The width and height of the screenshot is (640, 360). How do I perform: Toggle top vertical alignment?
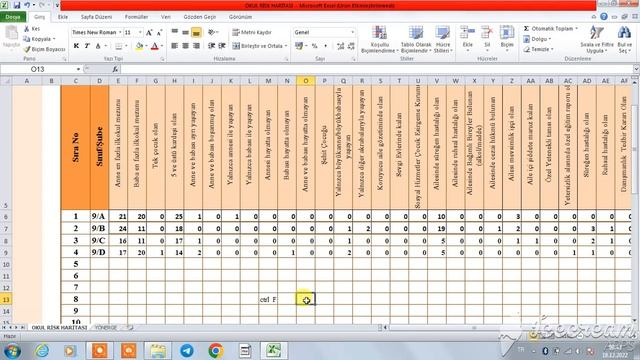pos(175,32)
